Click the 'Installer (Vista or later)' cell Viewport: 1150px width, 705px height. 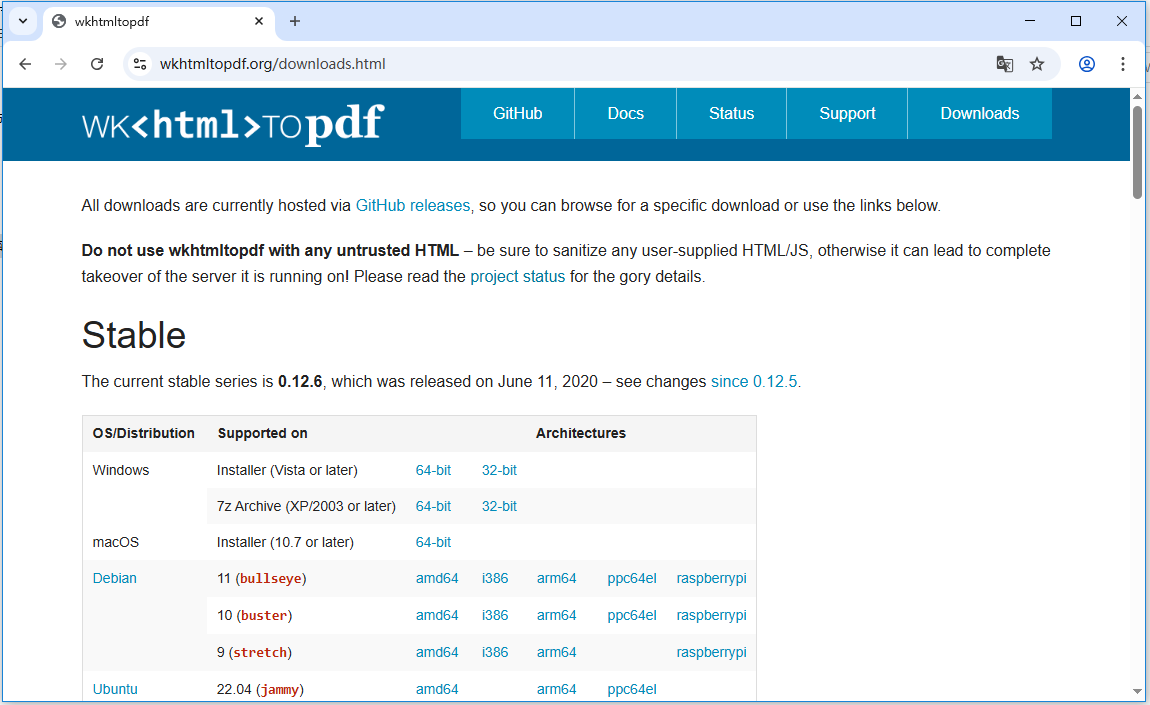(288, 470)
